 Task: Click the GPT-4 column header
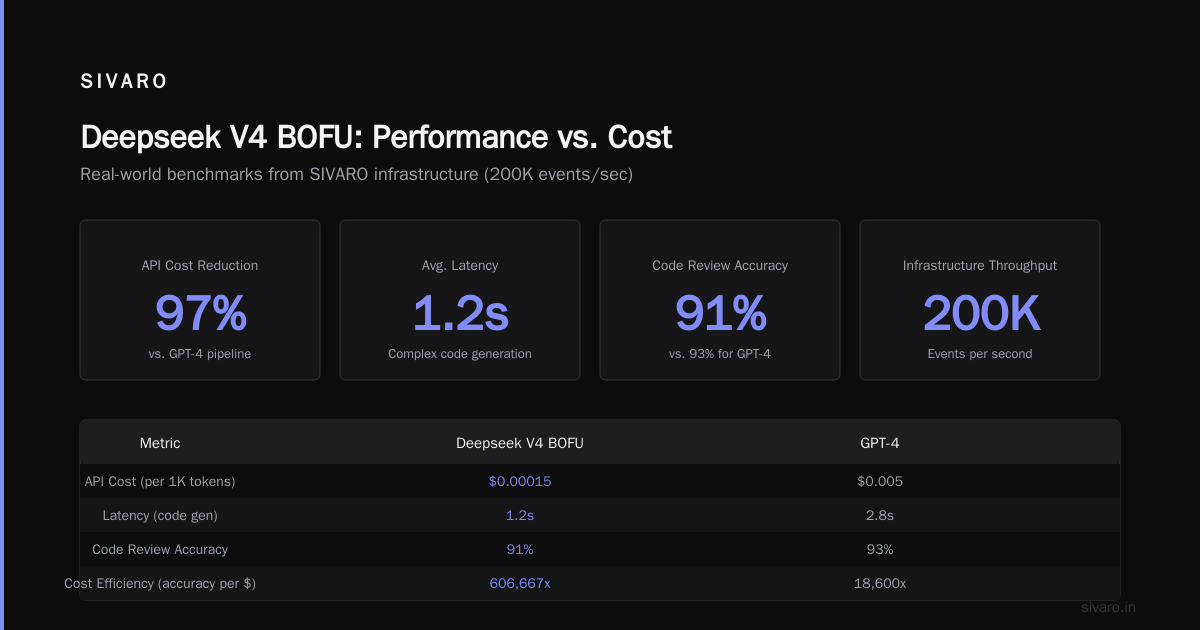[x=880, y=442]
